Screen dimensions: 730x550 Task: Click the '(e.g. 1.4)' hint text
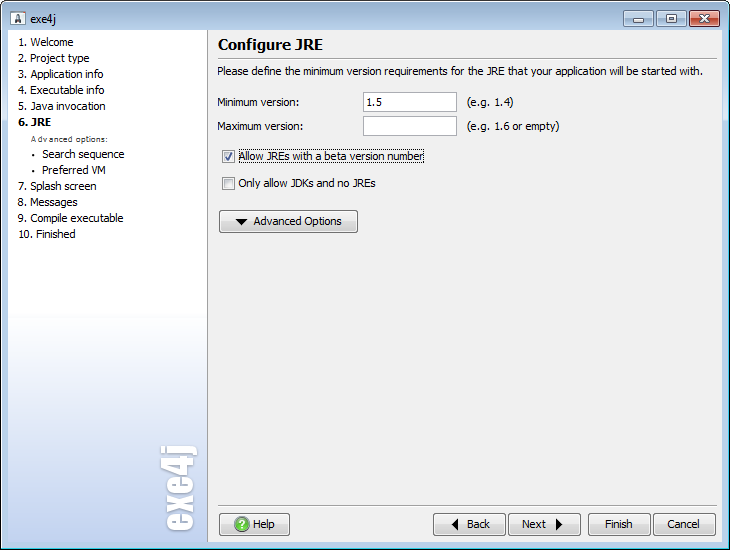(x=490, y=102)
